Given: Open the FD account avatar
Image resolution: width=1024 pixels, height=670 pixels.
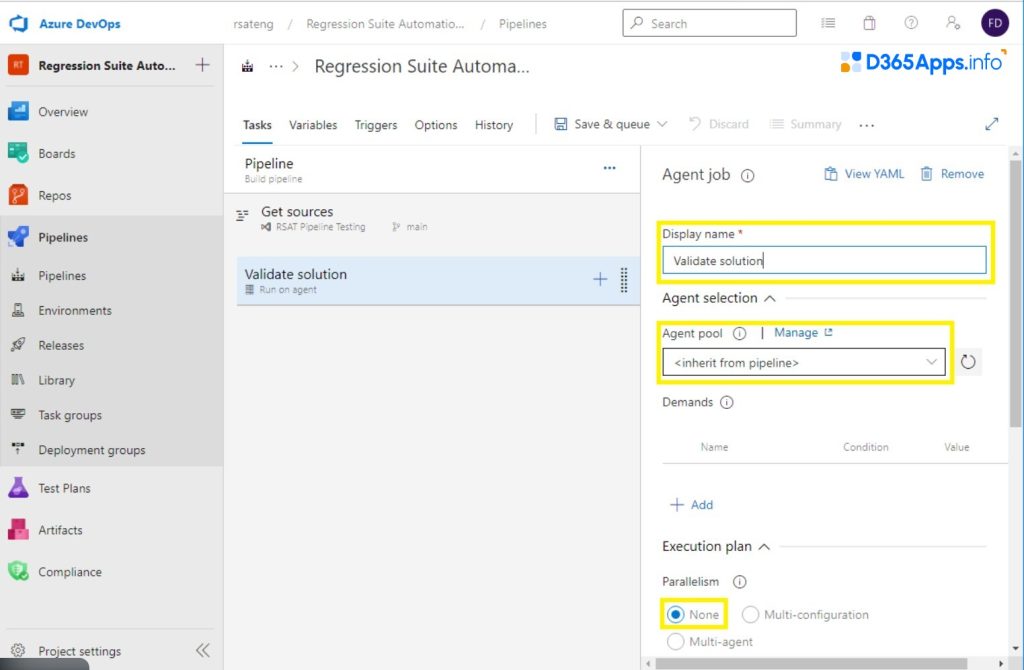Looking at the screenshot, I should (x=995, y=23).
